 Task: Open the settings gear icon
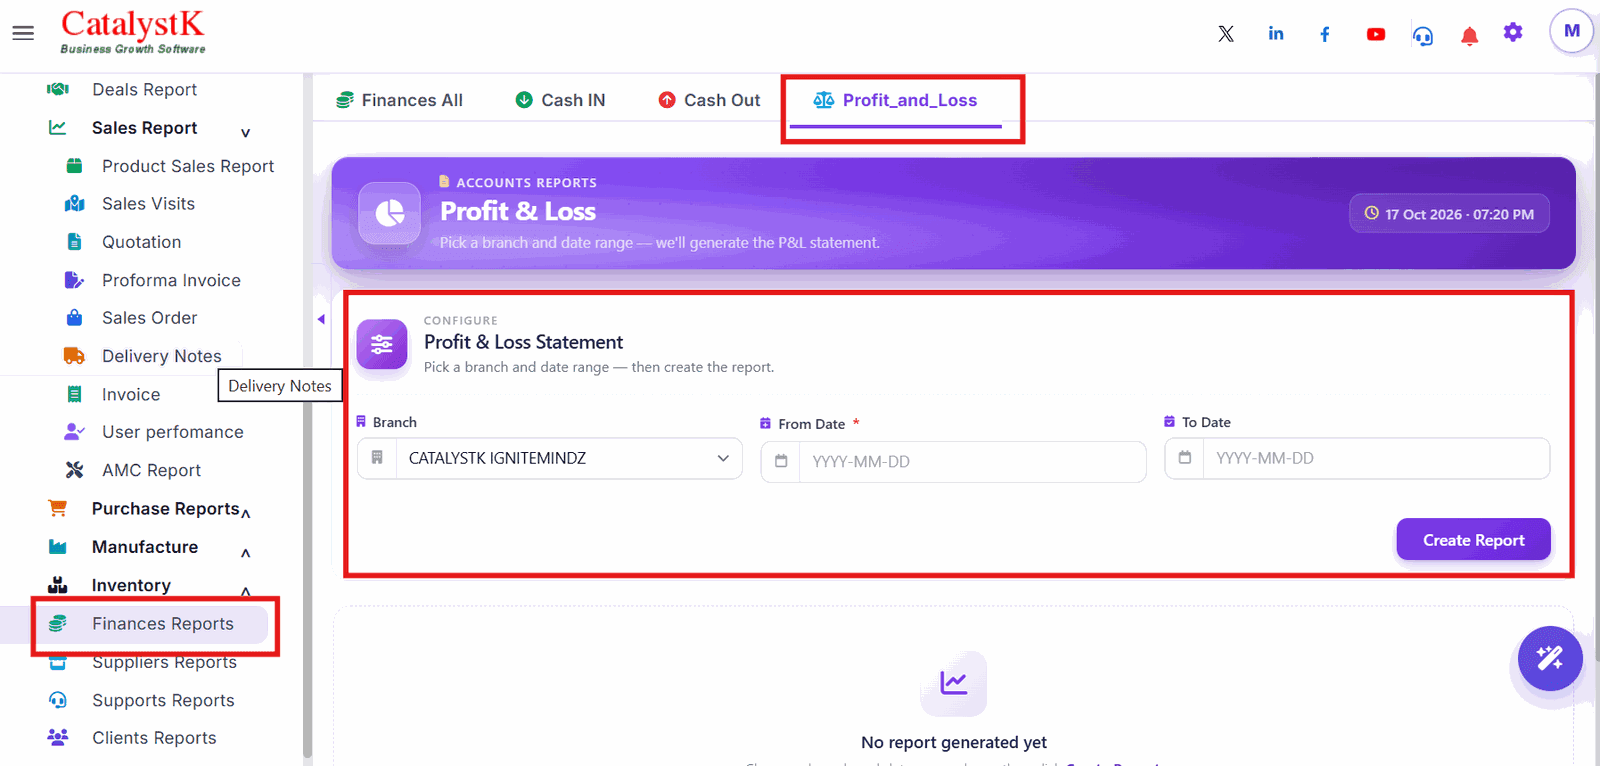(1513, 32)
